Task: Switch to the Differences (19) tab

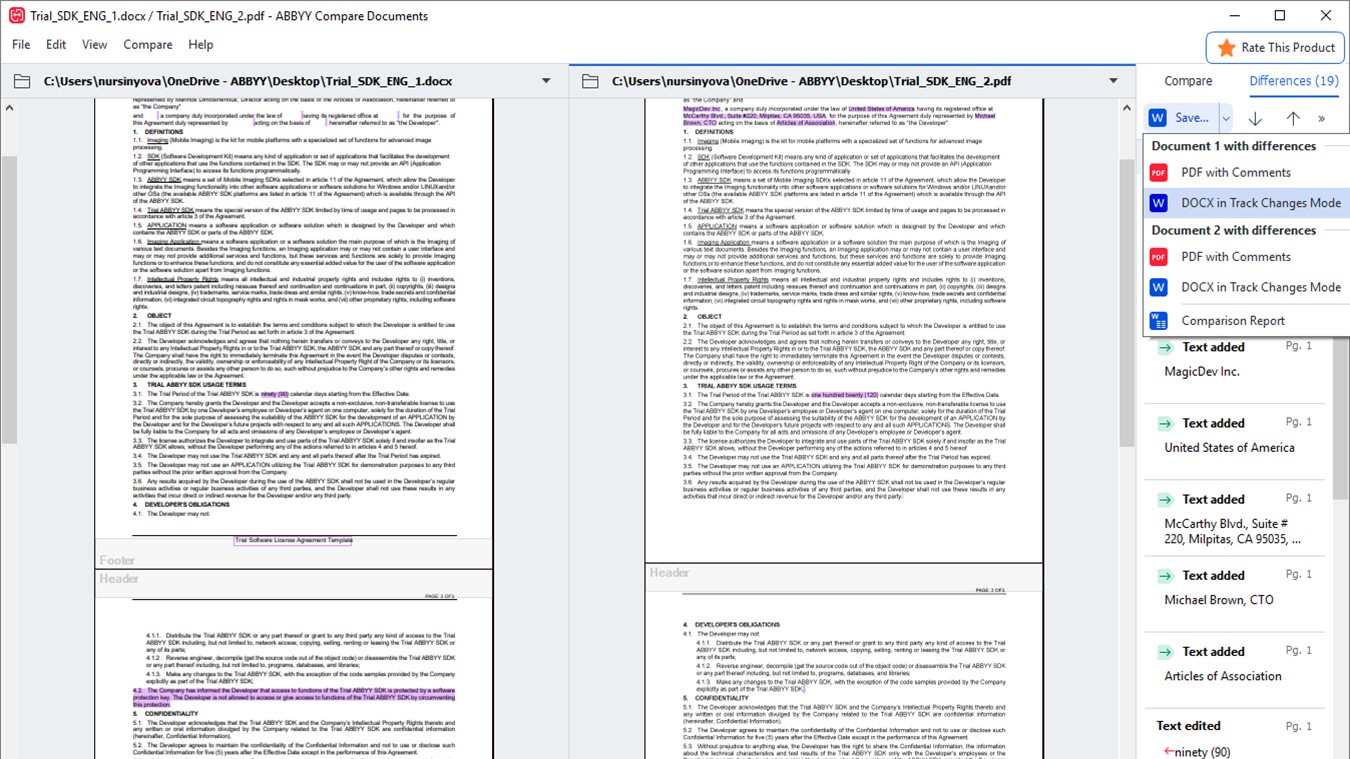Action: (1294, 81)
